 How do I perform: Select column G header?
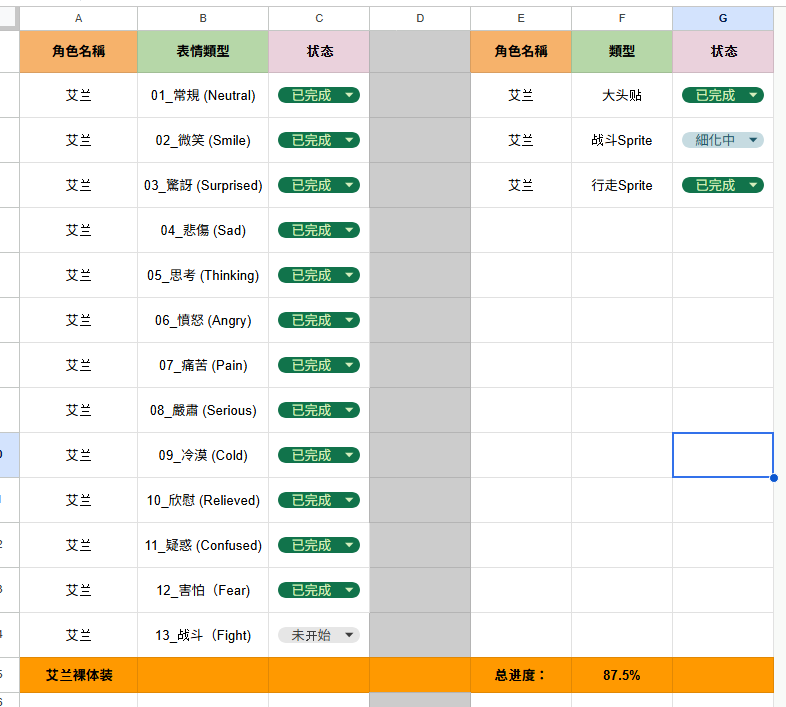tap(723, 19)
